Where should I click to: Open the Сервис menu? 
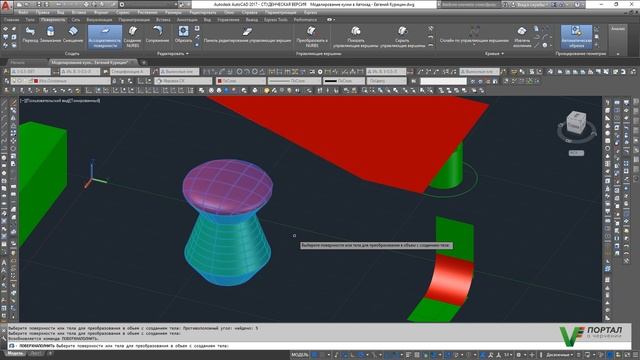122,12
